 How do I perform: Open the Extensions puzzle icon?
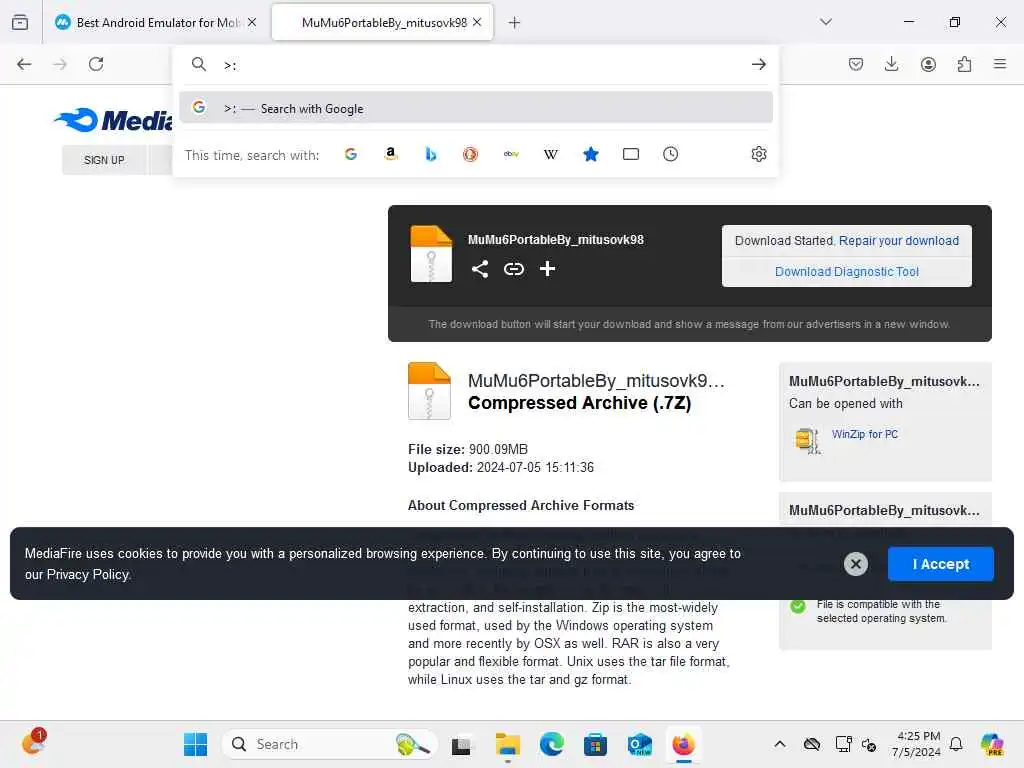point(964,64)
